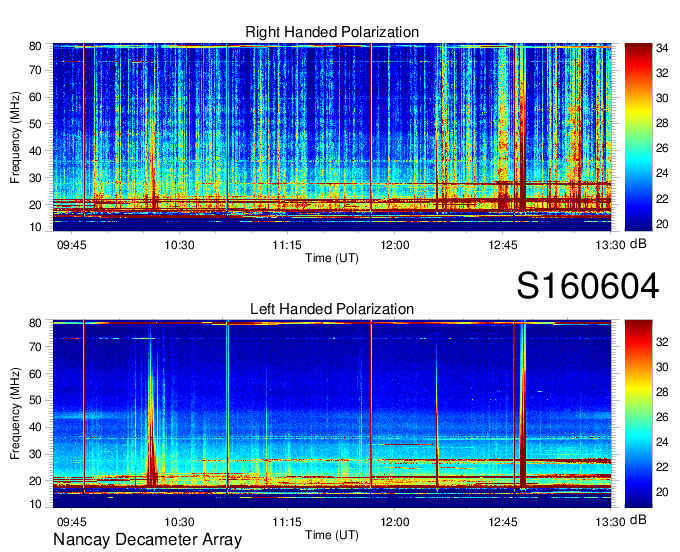Screen dimensions: 680x552
Task: Click "Frequency (MHz)" axis label of Right Handed plot
Action: pyautogui.click(x=15, y=137)
